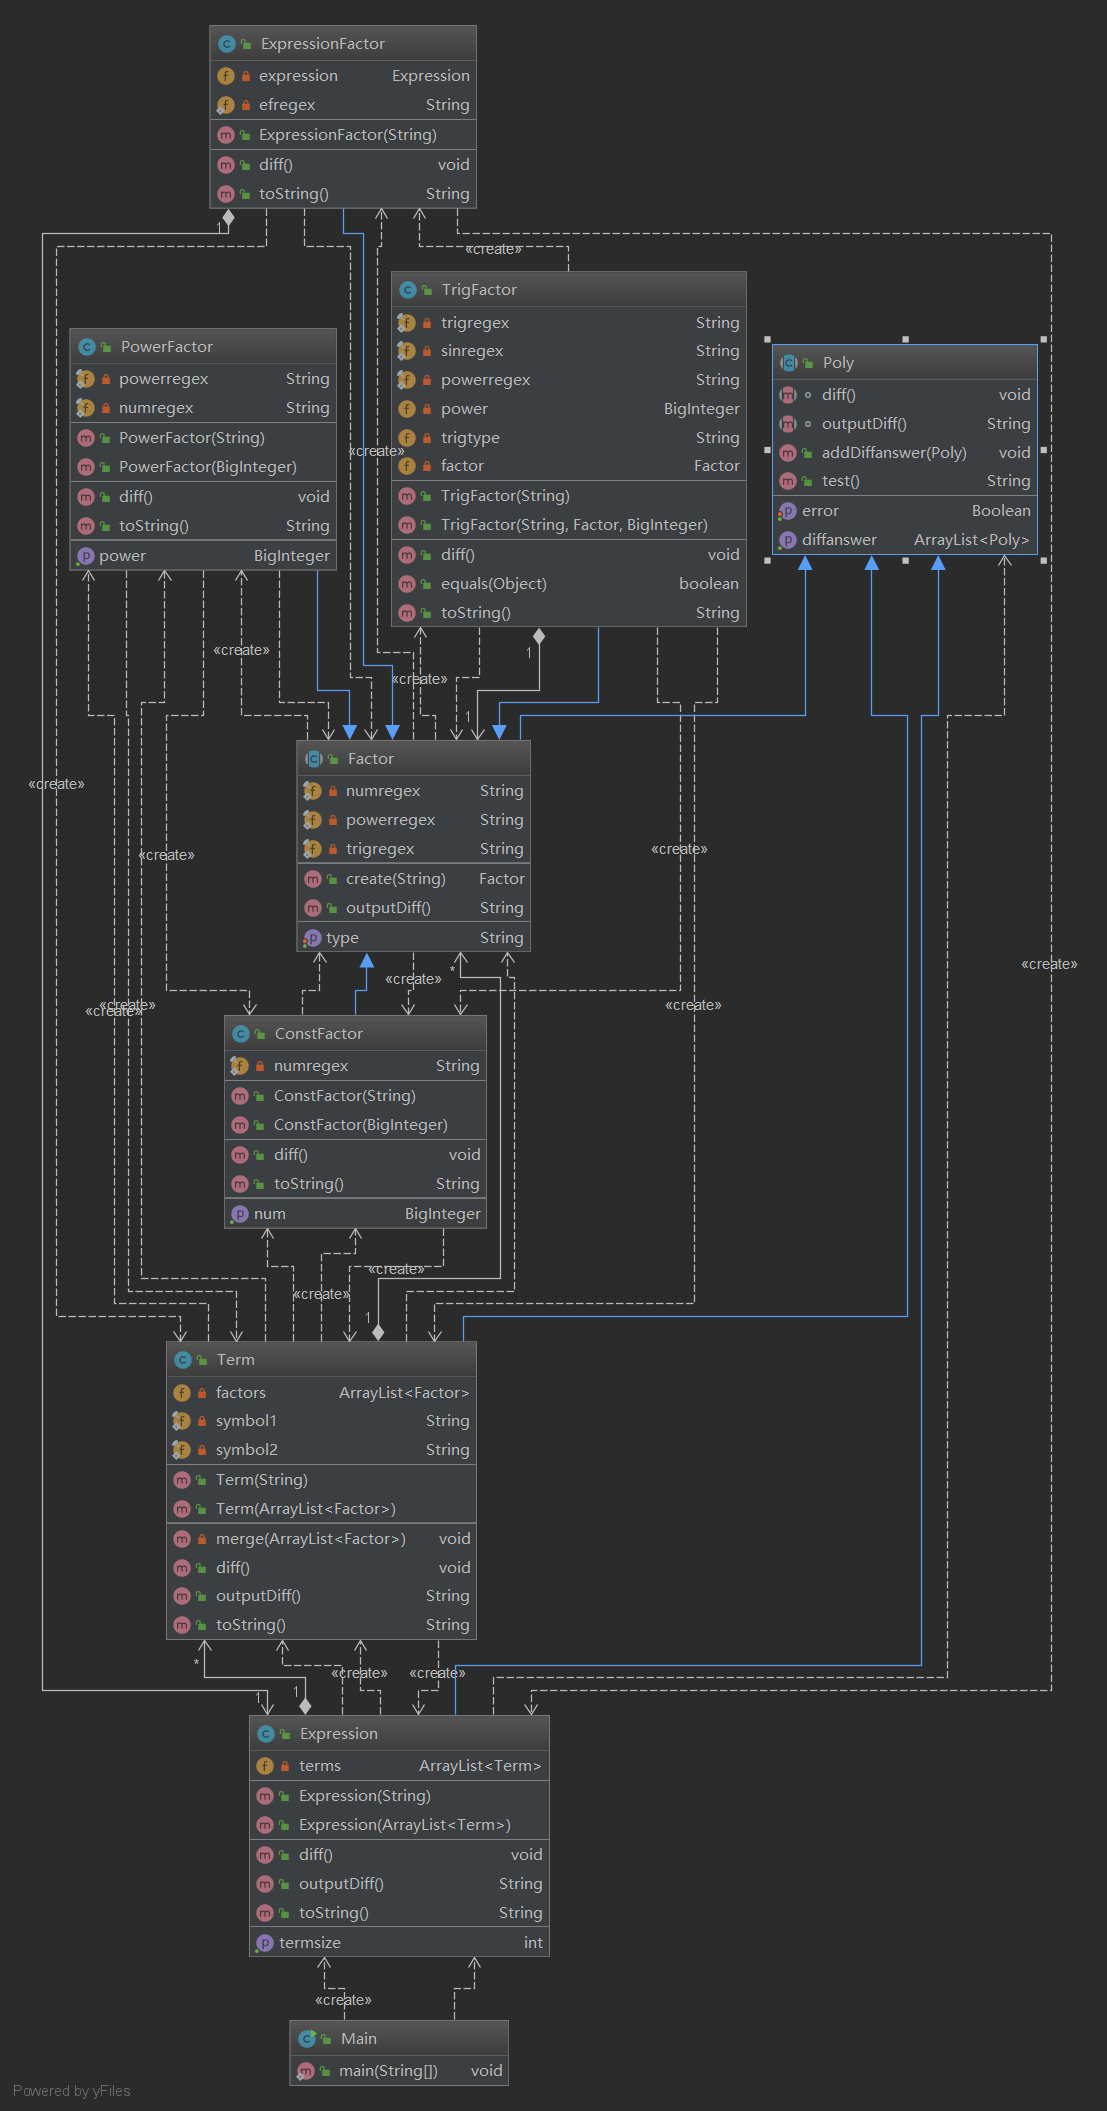This screenshot has width=1107, height=2111.
Task: Click property icon beside diffanswer in Poly
Action: point(787,540)
